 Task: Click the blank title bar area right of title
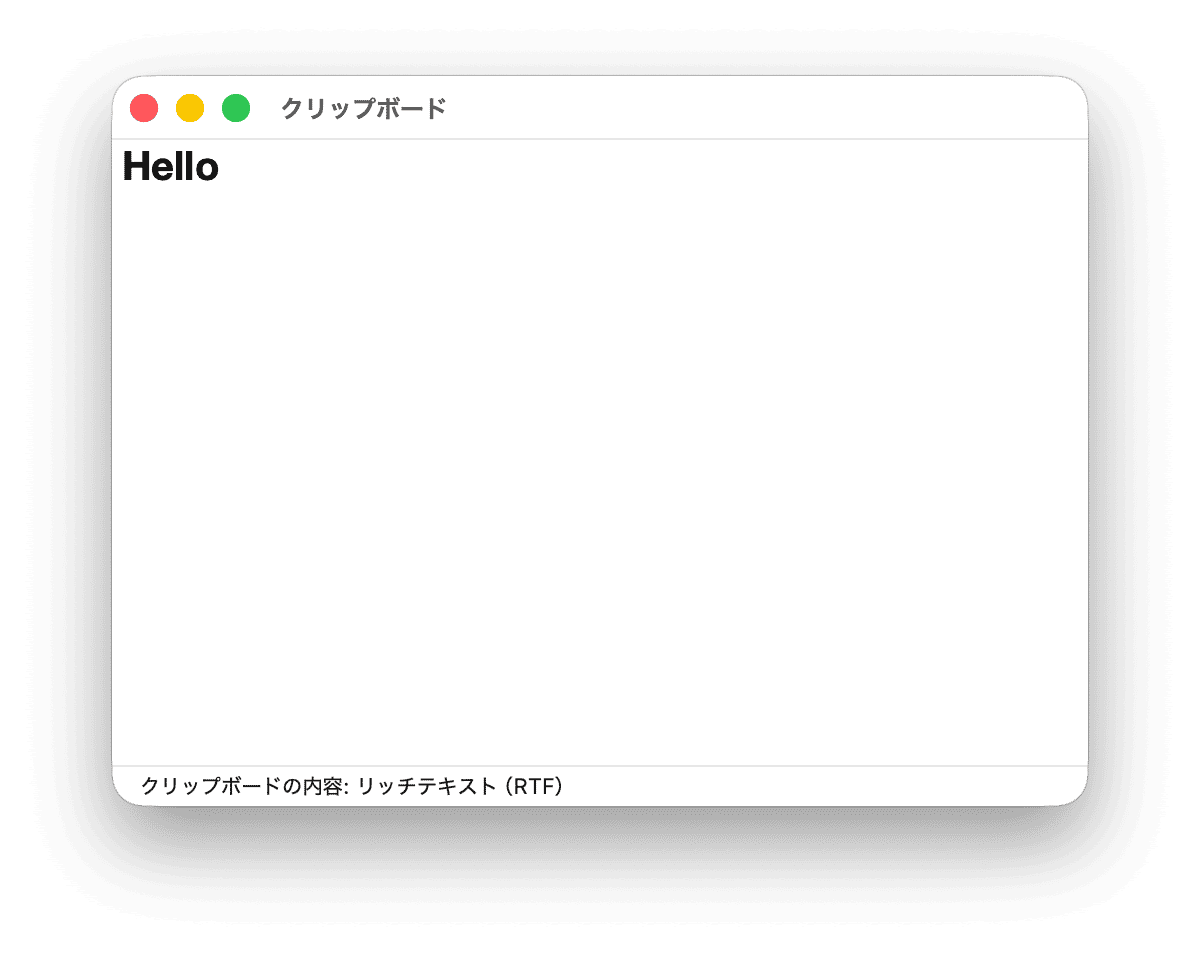tap(760, 108)
